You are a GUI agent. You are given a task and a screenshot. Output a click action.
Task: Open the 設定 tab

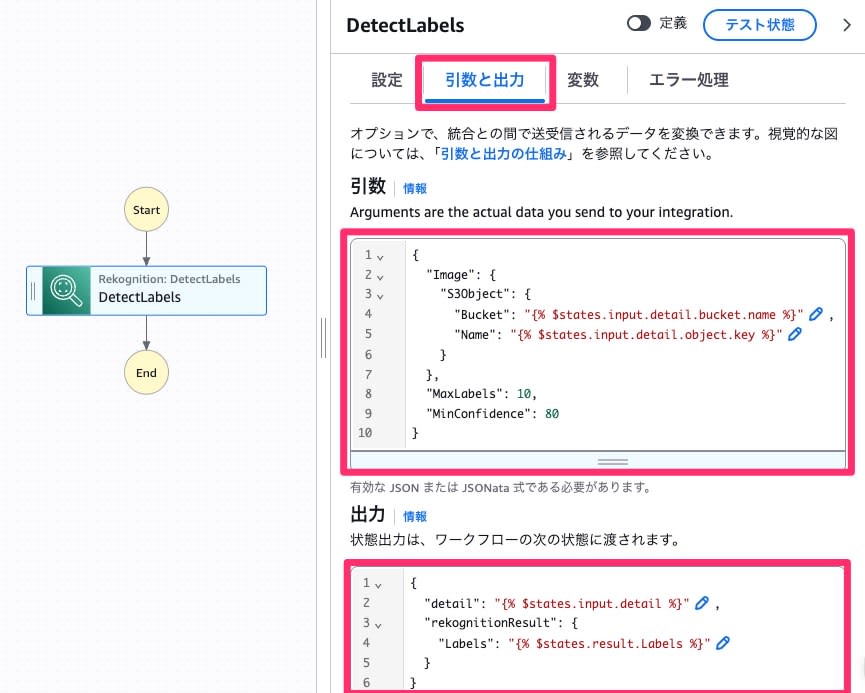(387, 80)
